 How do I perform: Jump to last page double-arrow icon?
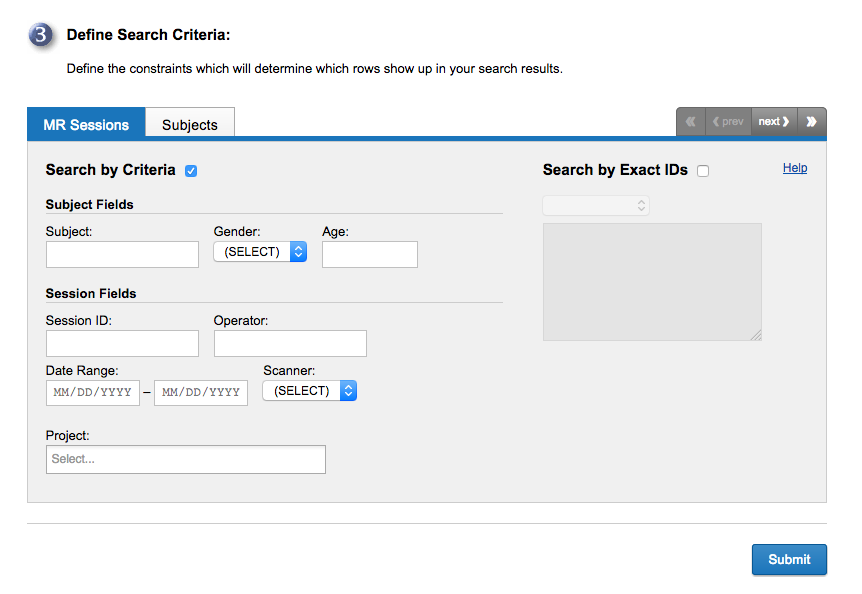tap(811, 122)
